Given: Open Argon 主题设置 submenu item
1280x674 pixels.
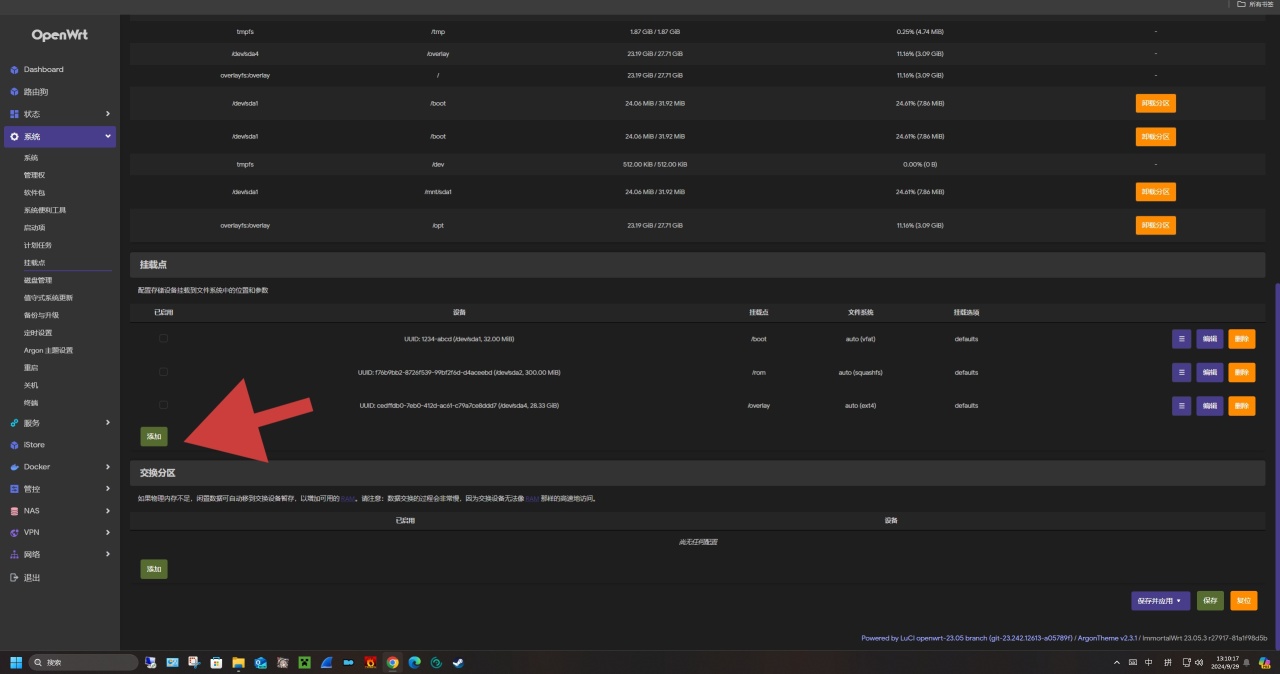Looking at the screenshot, I should coord(49,350).
